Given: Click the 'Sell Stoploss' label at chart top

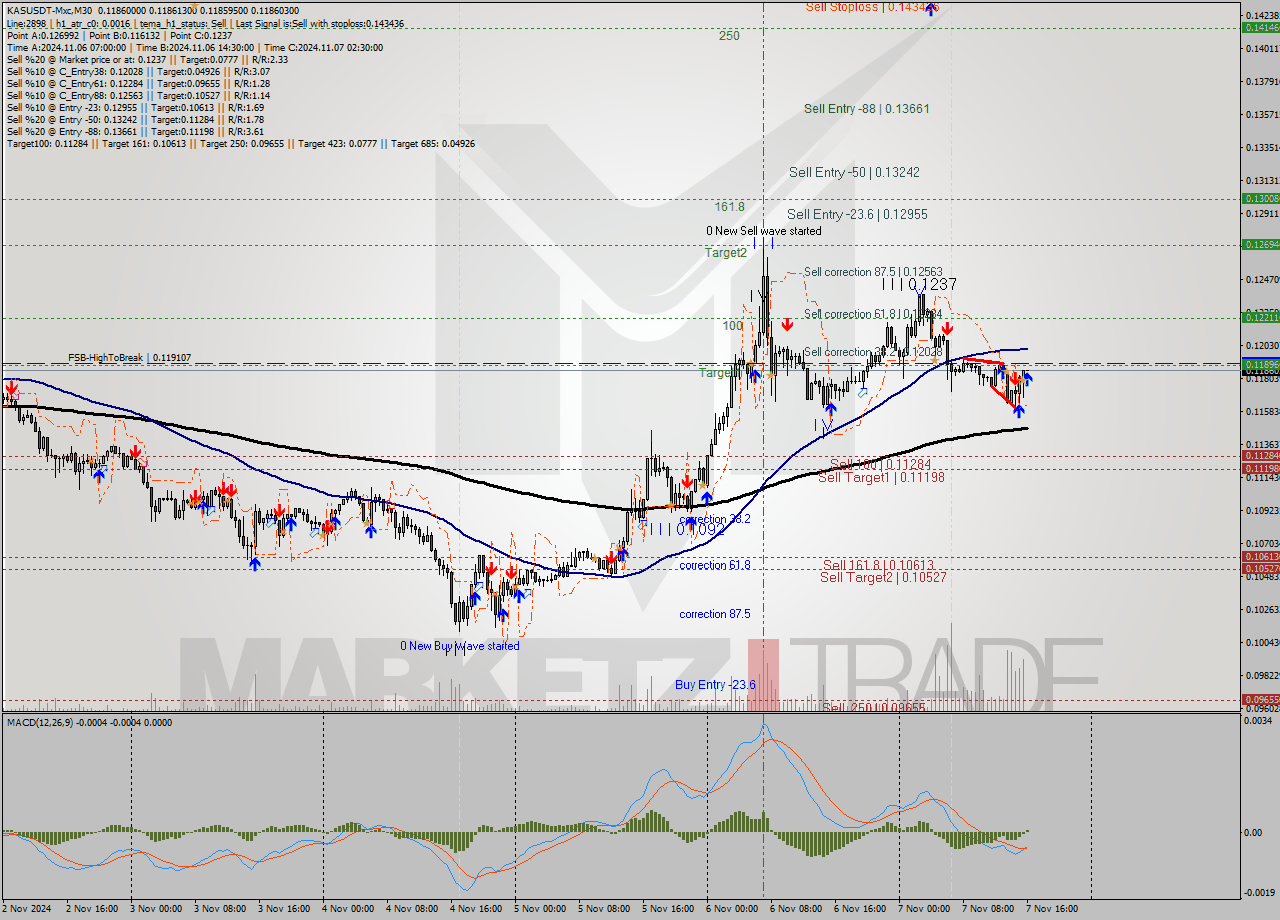Looking at the screenshot, I should tap(872, 7).
